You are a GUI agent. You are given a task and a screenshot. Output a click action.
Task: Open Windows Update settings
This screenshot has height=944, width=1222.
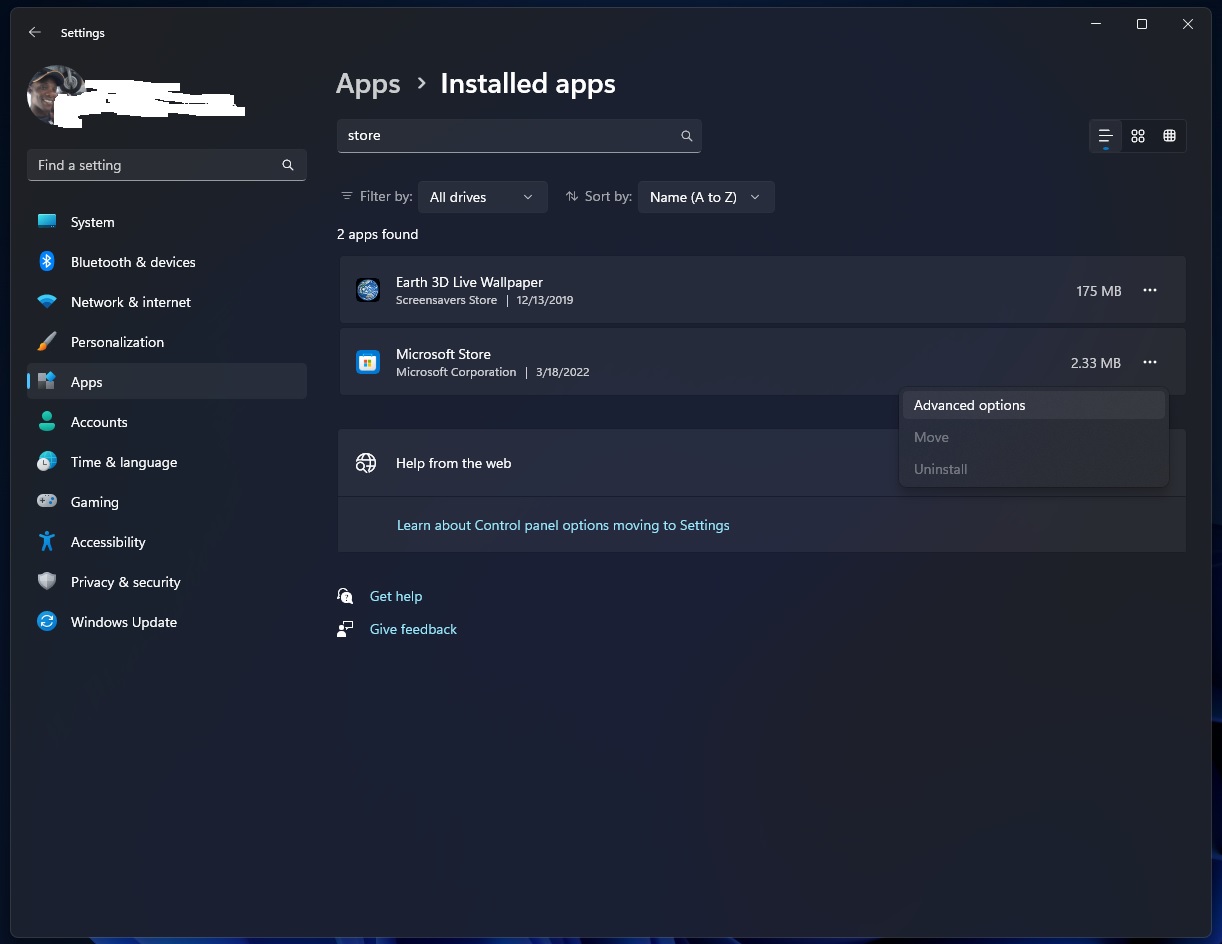(x=167, y=622)
